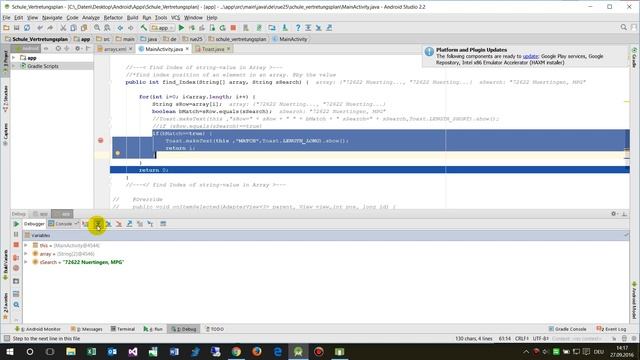Click the Copy toolbar icon
Screen dimensions: 640x360
(x=73, y=28)
